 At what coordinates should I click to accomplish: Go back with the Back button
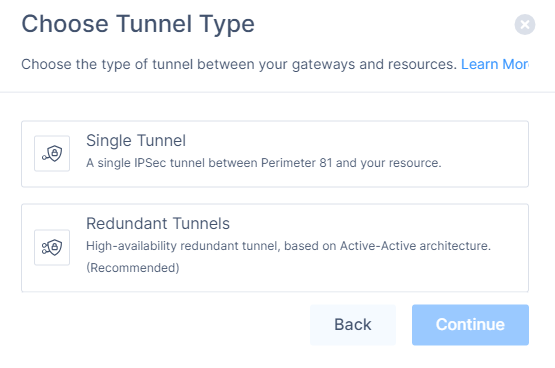click(x=353, y=324)
